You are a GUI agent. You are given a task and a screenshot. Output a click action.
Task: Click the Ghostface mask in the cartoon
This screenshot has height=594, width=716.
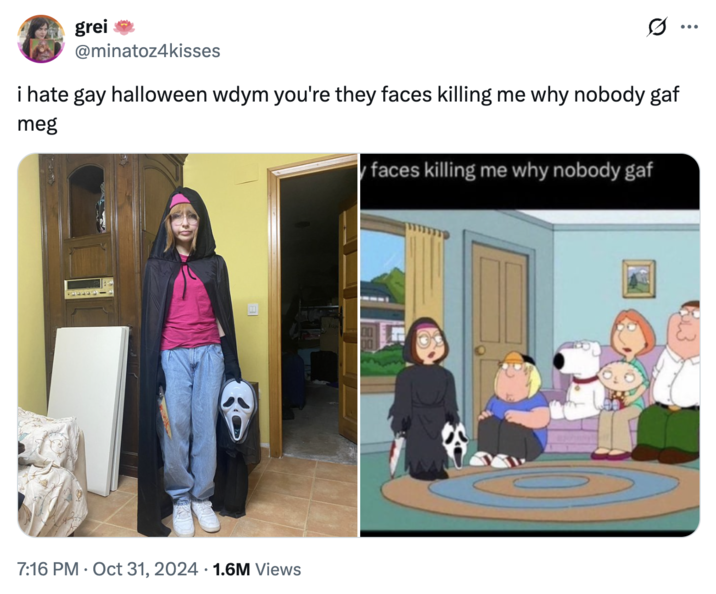tap(455, 440)
